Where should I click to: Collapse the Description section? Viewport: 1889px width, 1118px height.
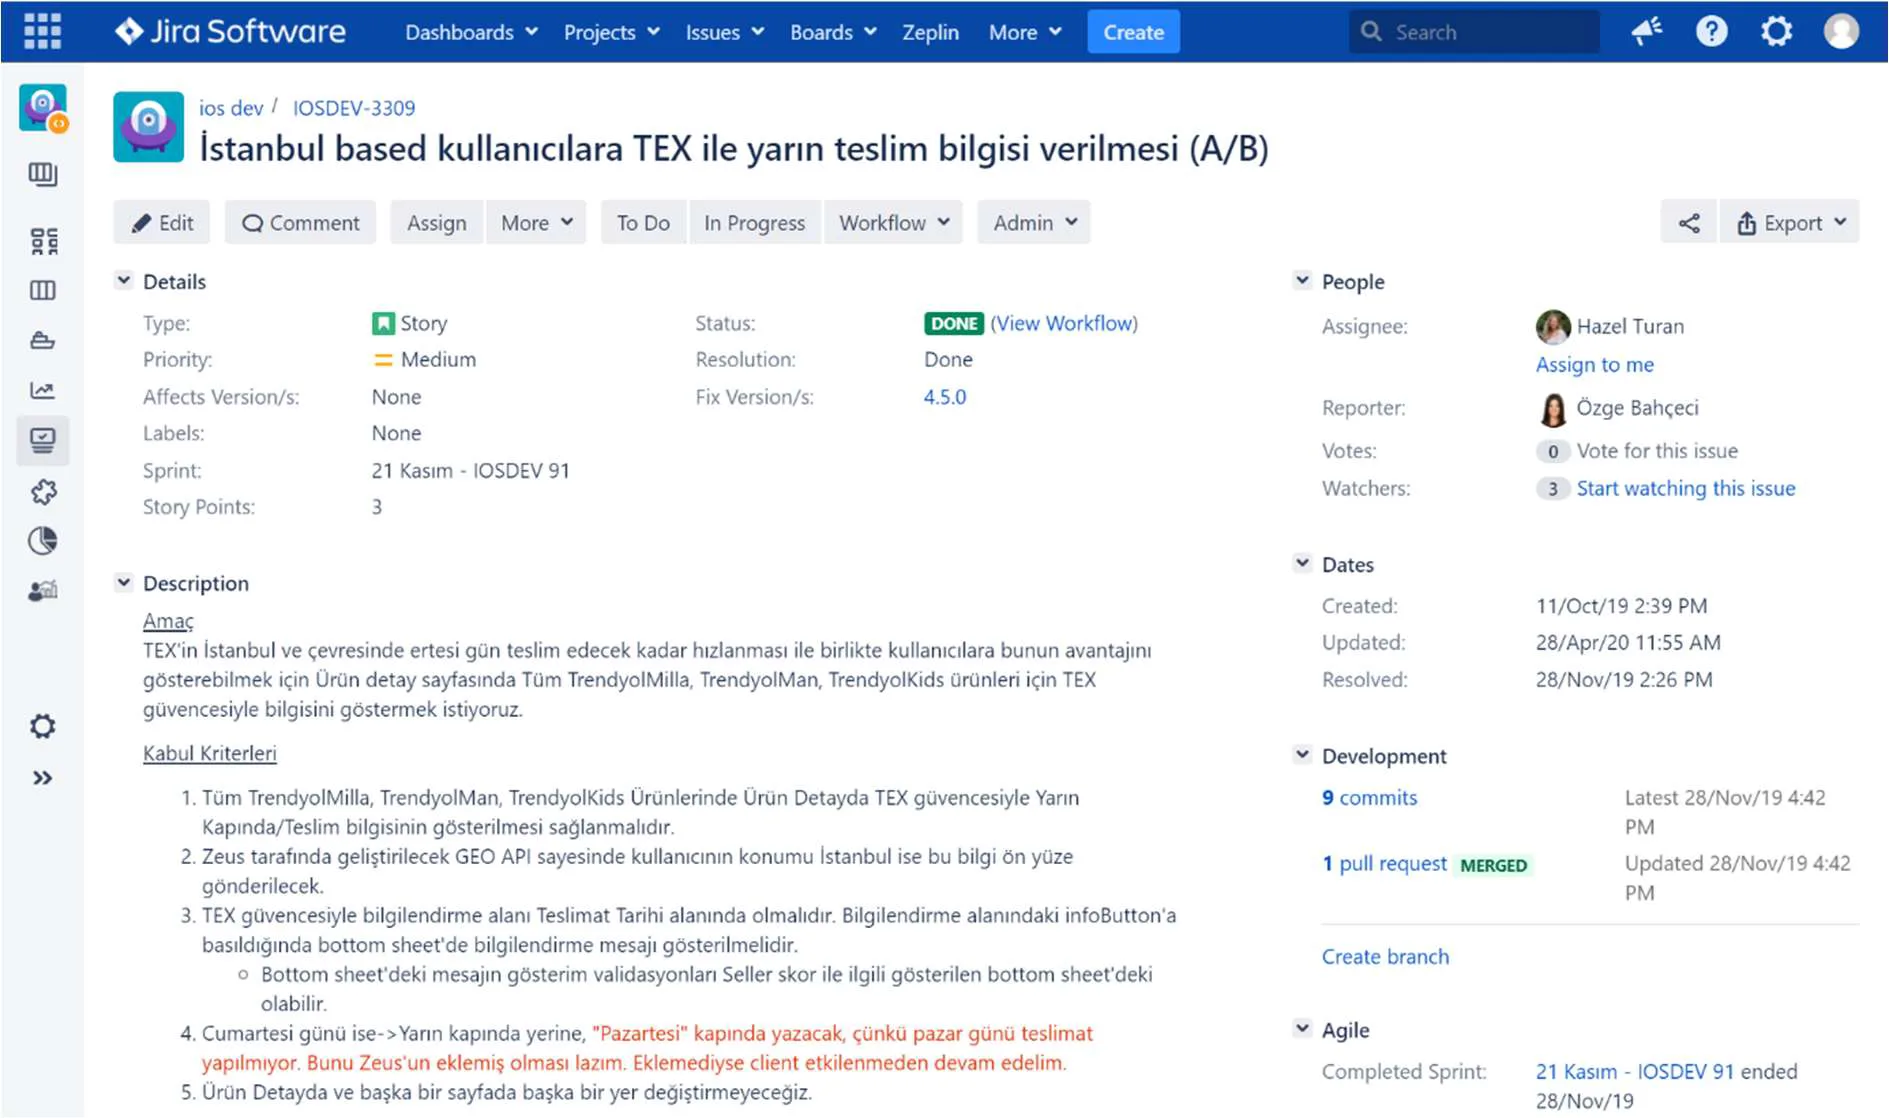click(123, 582)
